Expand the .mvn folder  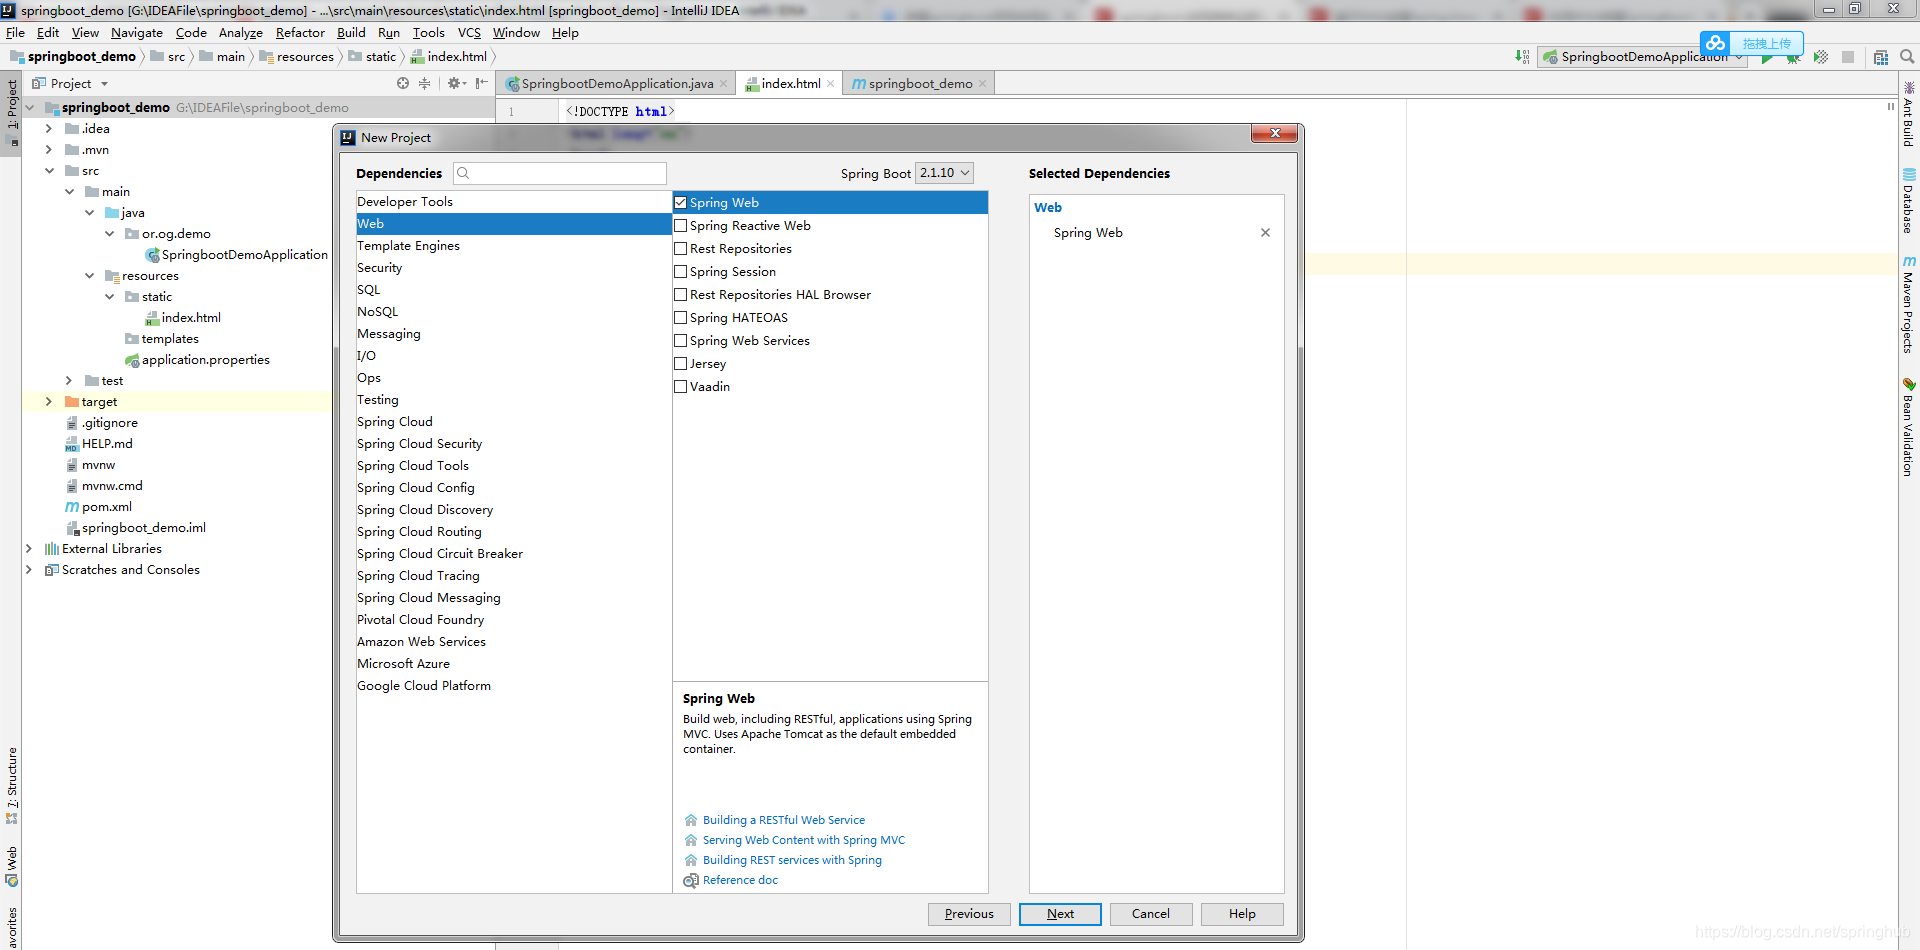(x=48, y=150)
